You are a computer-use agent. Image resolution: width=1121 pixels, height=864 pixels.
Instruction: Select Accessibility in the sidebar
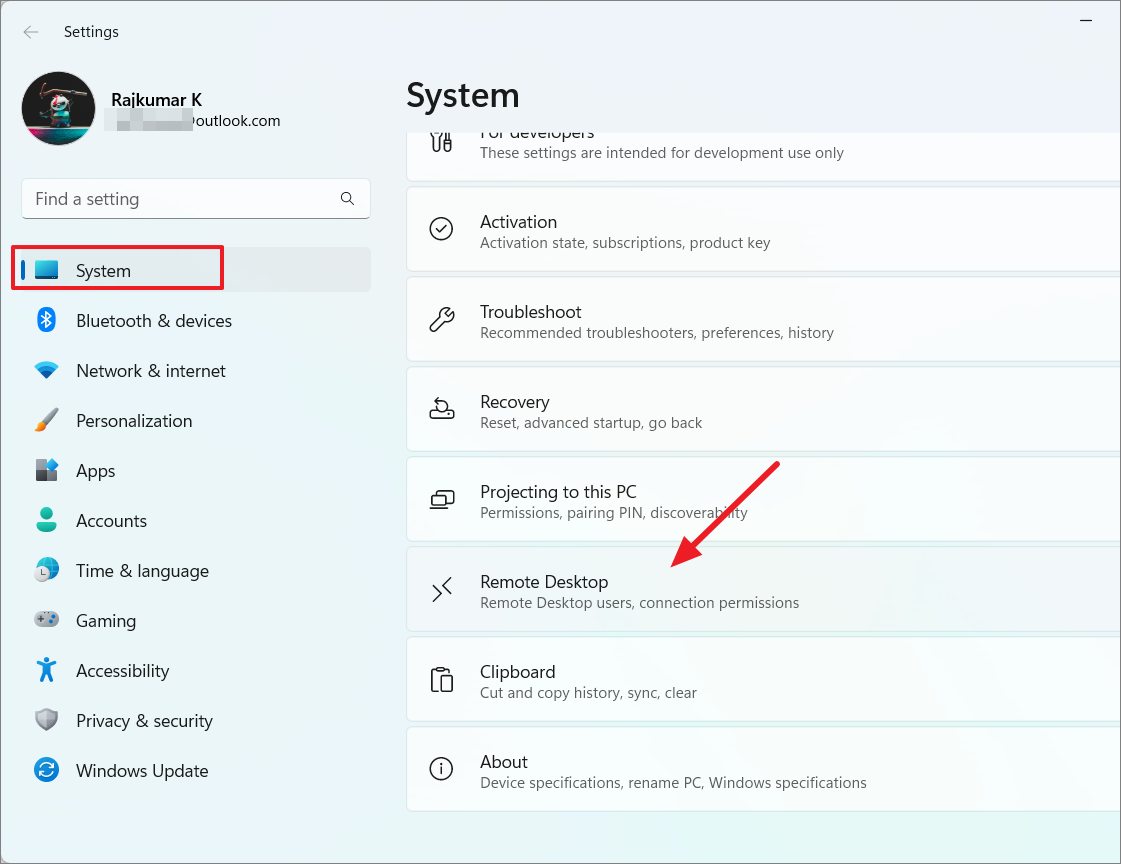tap(122, 671)
